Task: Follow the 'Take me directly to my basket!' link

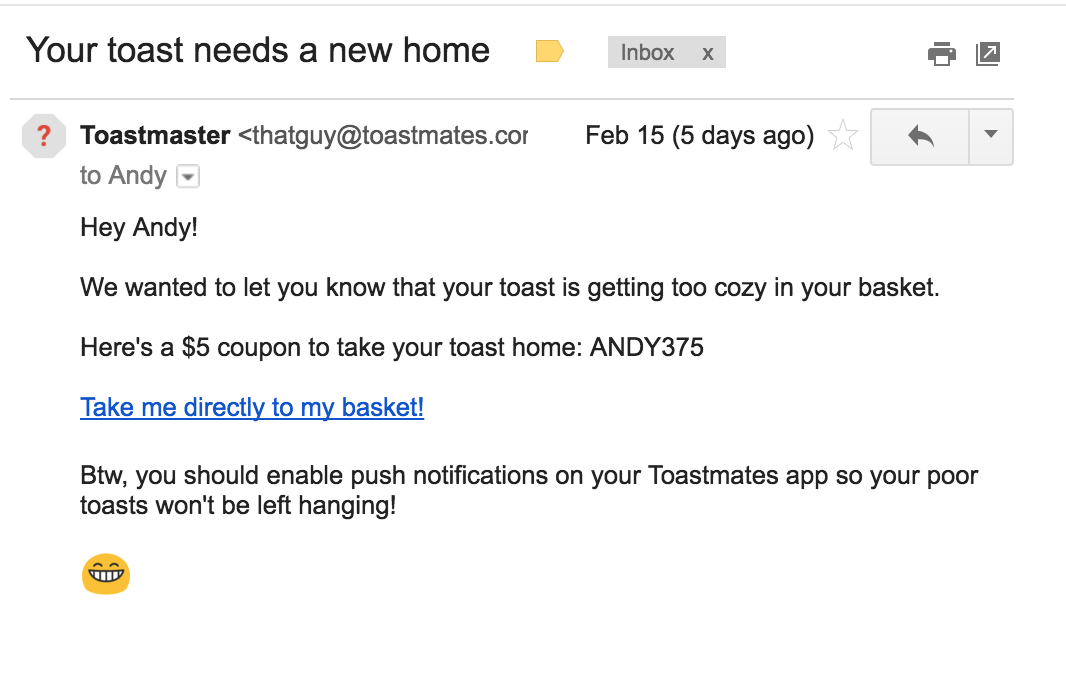Action: tap(251, 407)
